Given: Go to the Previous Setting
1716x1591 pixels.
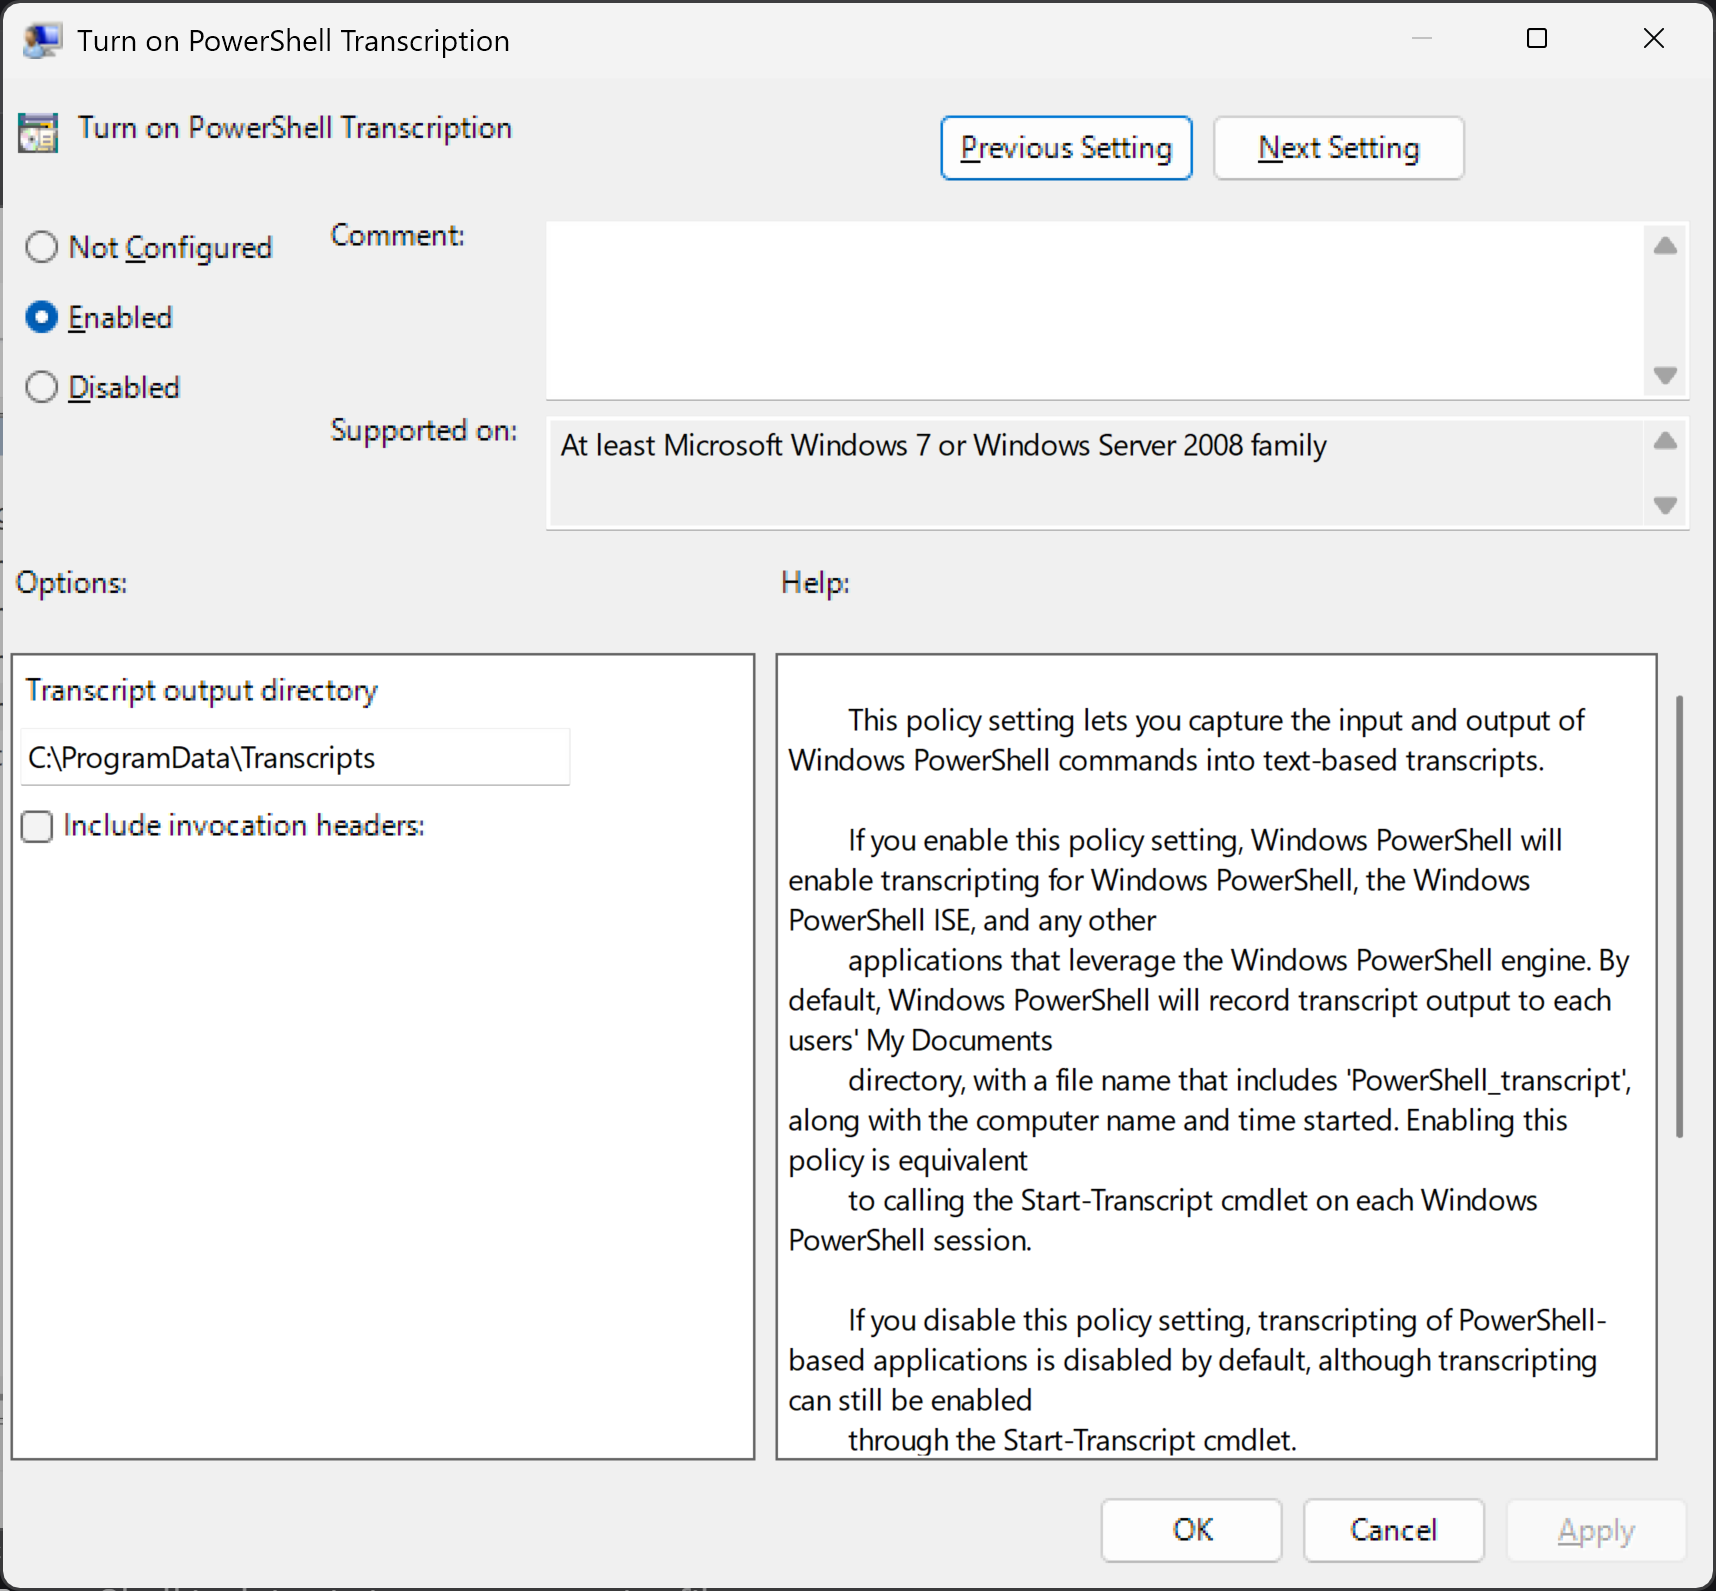Looking at the screenshot, I should point(1066,148).
